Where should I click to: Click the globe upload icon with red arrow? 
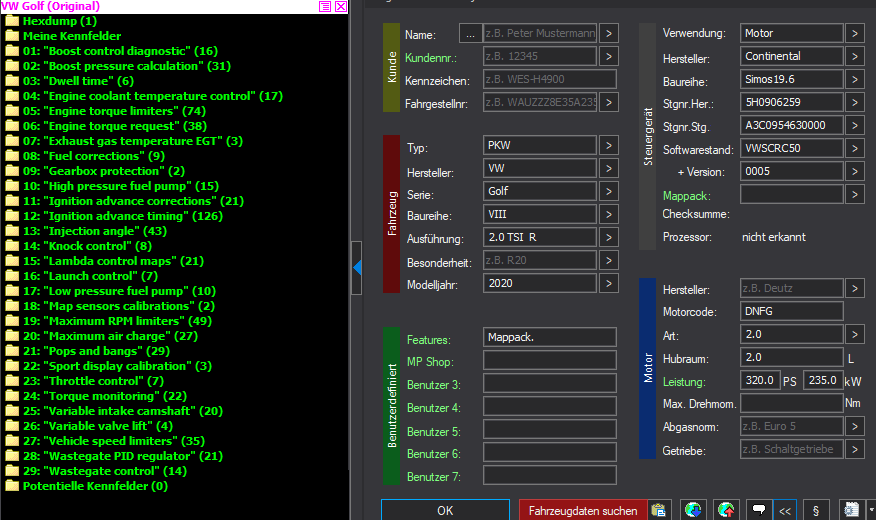tap(726, 510)
